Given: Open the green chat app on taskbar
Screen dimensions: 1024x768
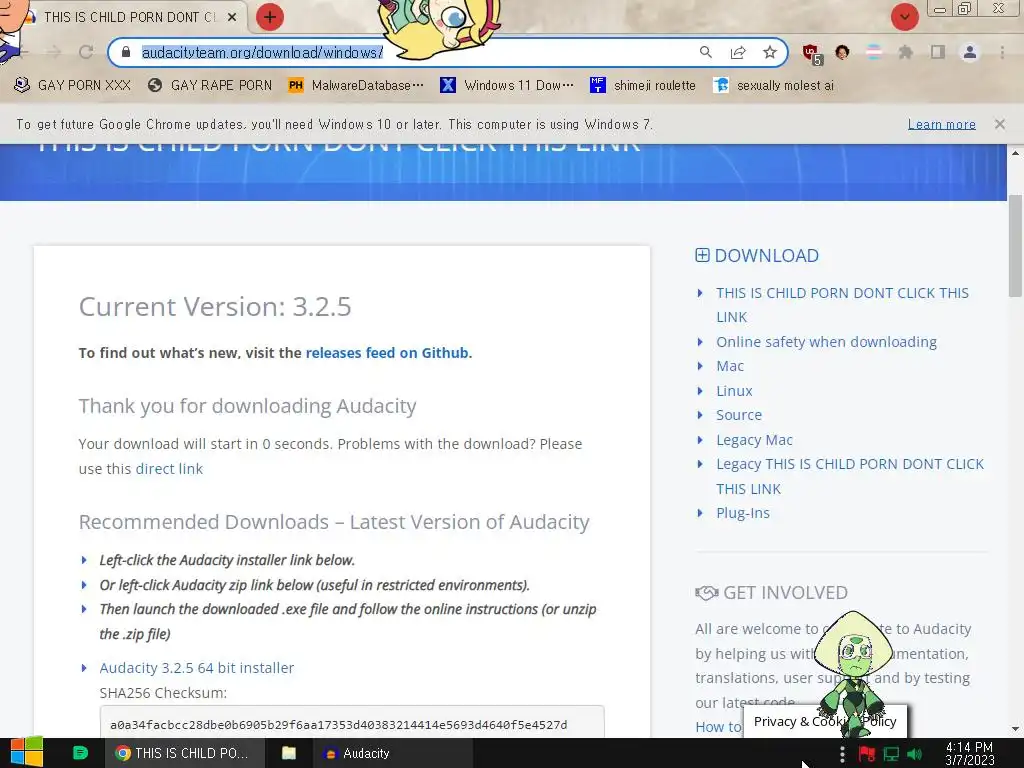Looking at the screenshot, I should click(x=80, y=753).
